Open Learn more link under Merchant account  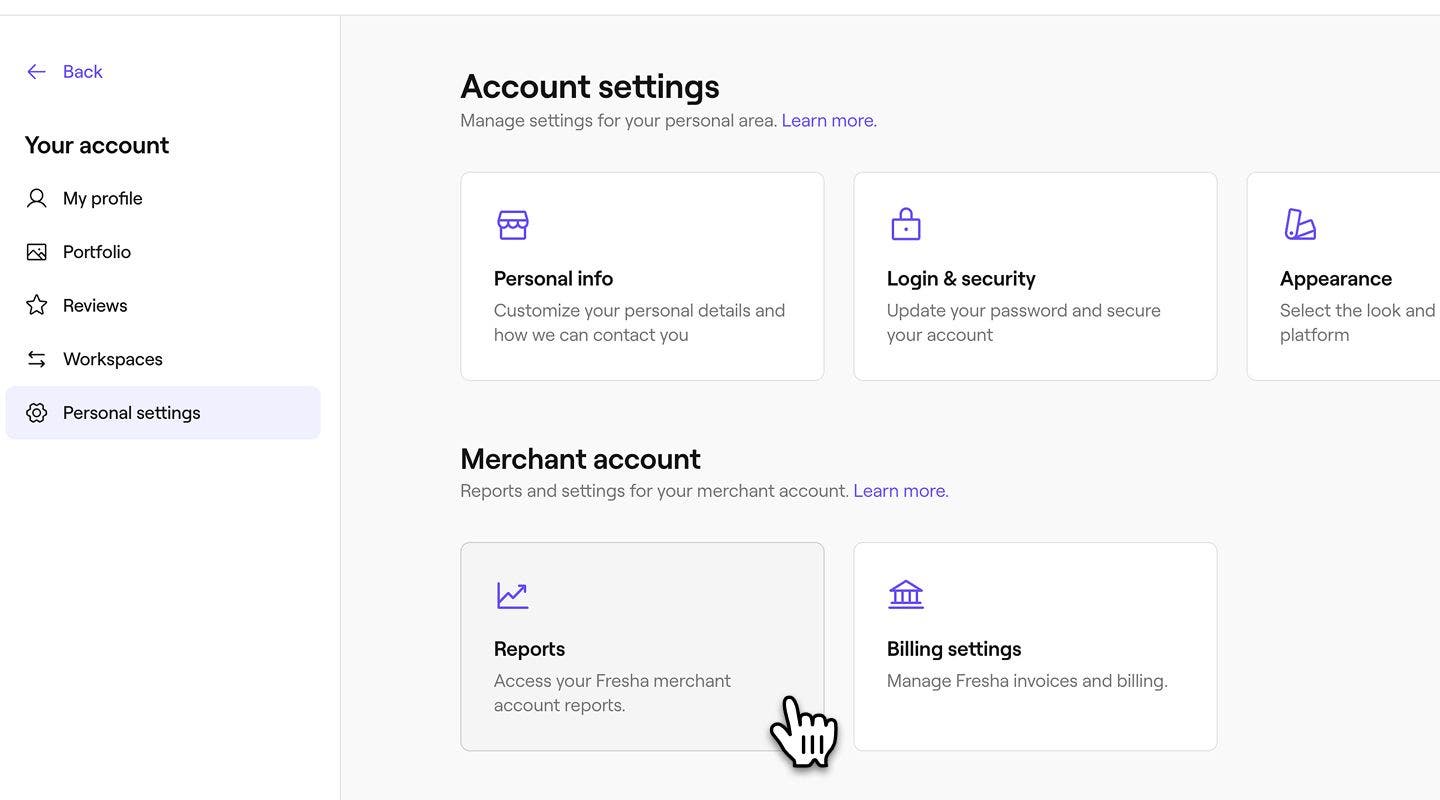coord(900,491)
